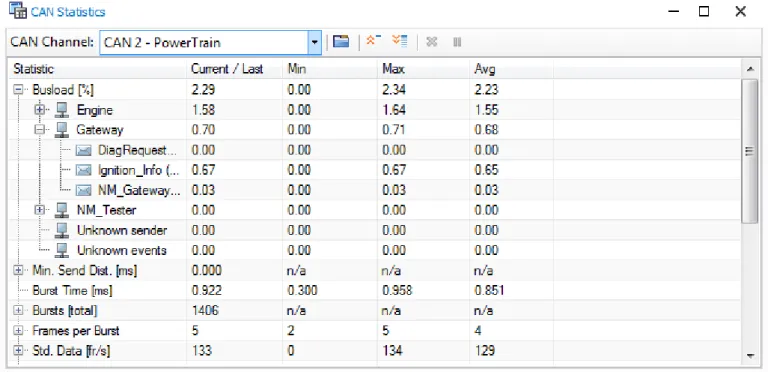Click the CAN Statistics window icon

(18, 10)
